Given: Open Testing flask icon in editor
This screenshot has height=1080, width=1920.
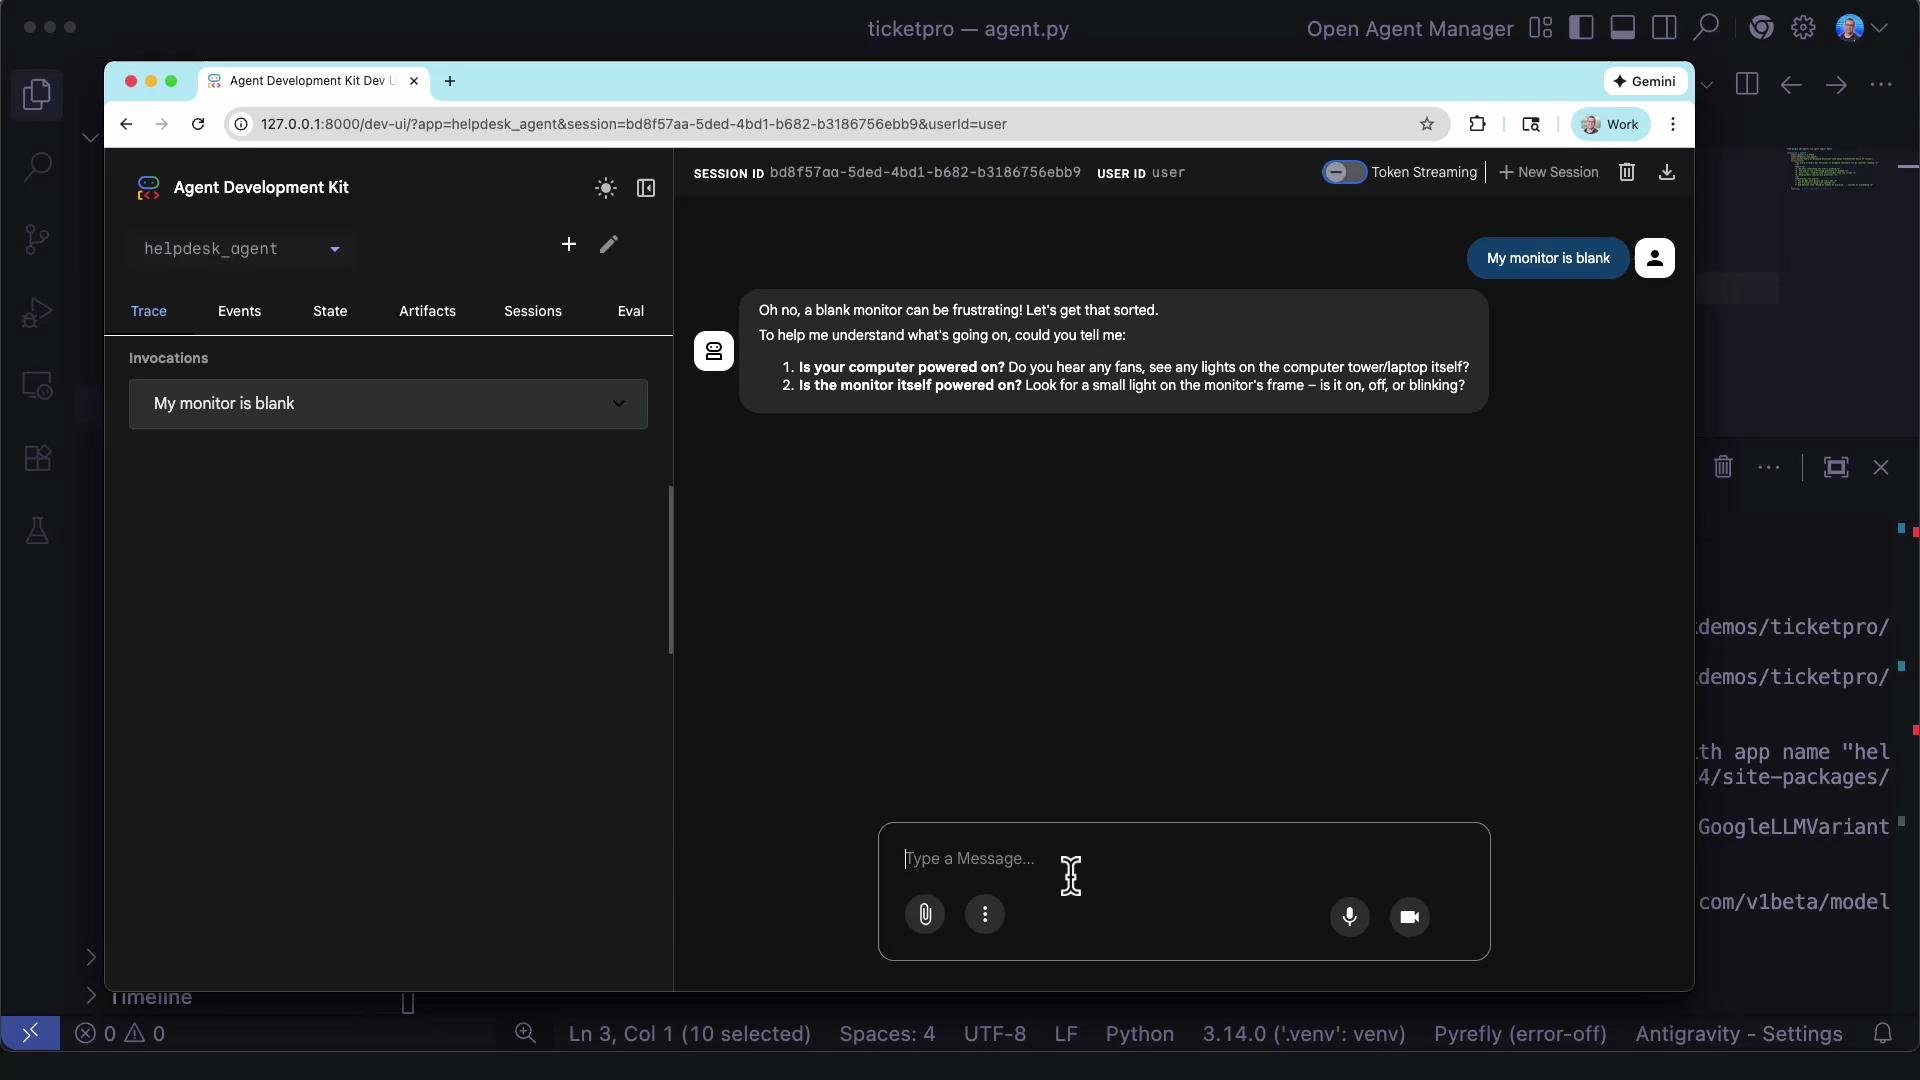Looking at the screenshot, I should 37,530.
